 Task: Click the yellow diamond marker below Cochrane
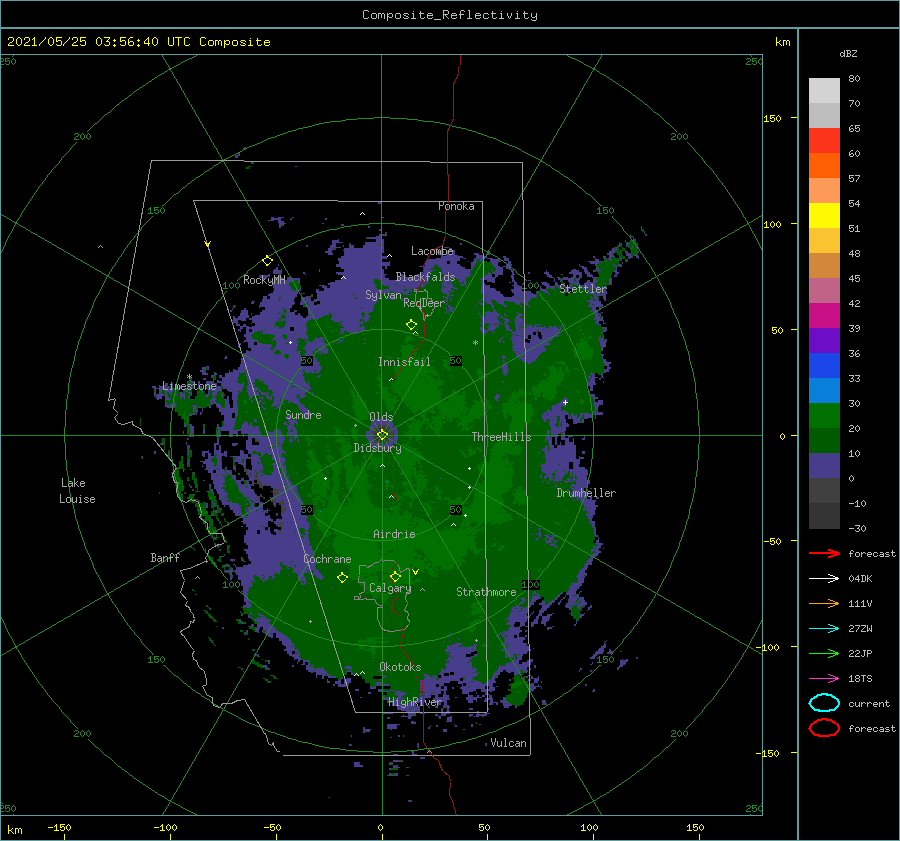(x=342, y=578)
